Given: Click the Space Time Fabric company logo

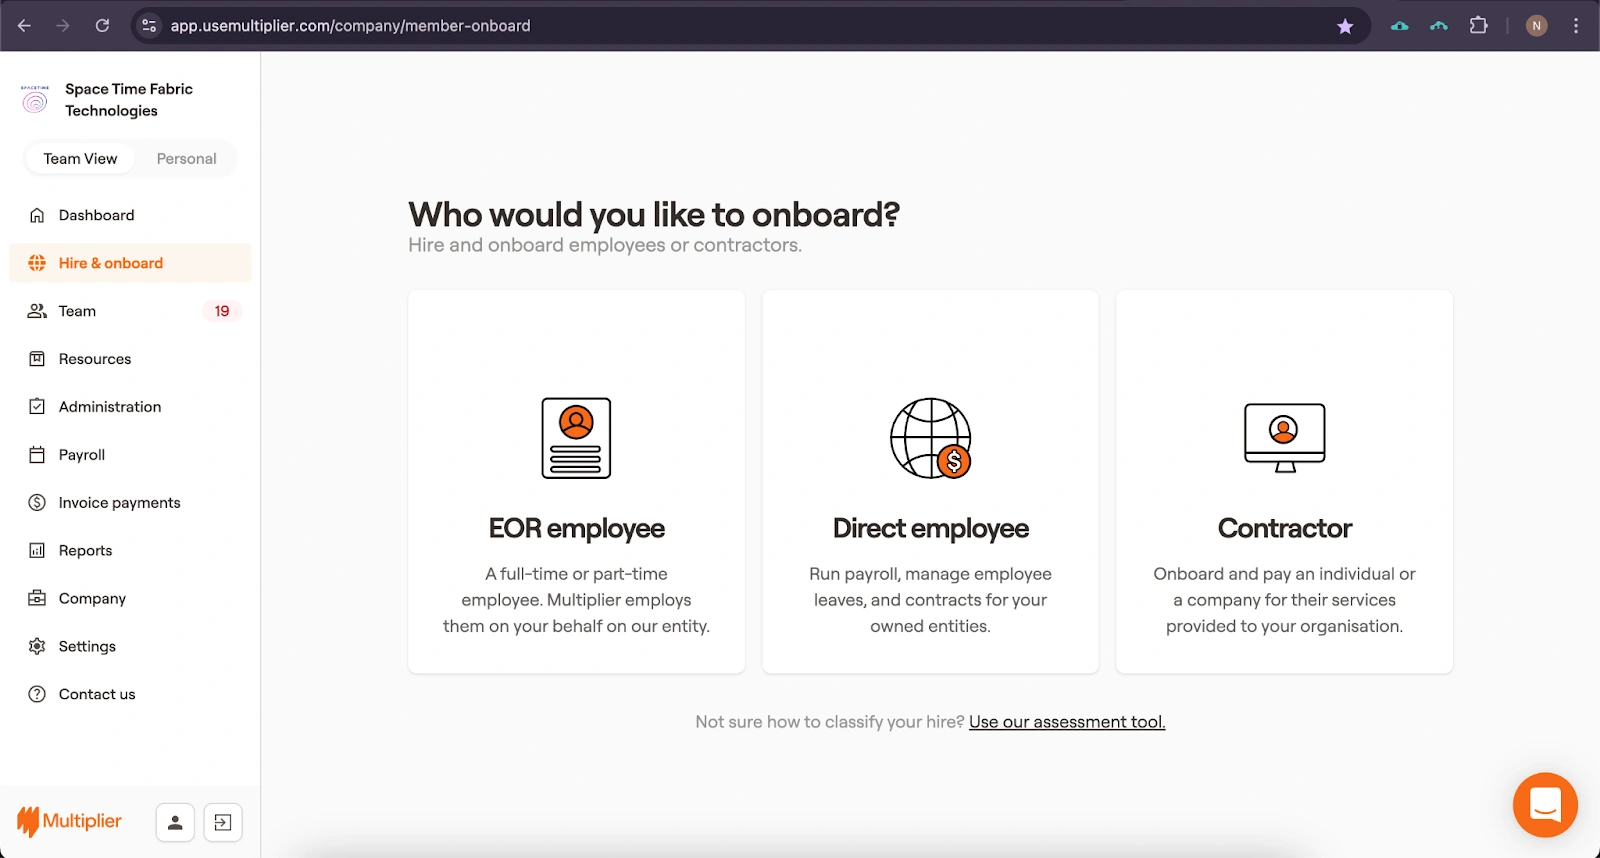Looking at the screenshot, I should [x=35, y=99].
